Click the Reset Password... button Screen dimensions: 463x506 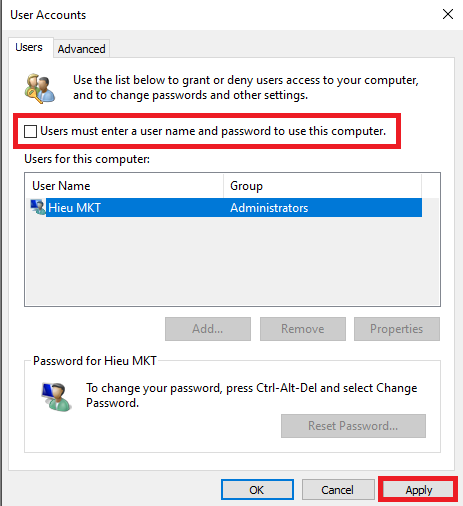[353, 426]
